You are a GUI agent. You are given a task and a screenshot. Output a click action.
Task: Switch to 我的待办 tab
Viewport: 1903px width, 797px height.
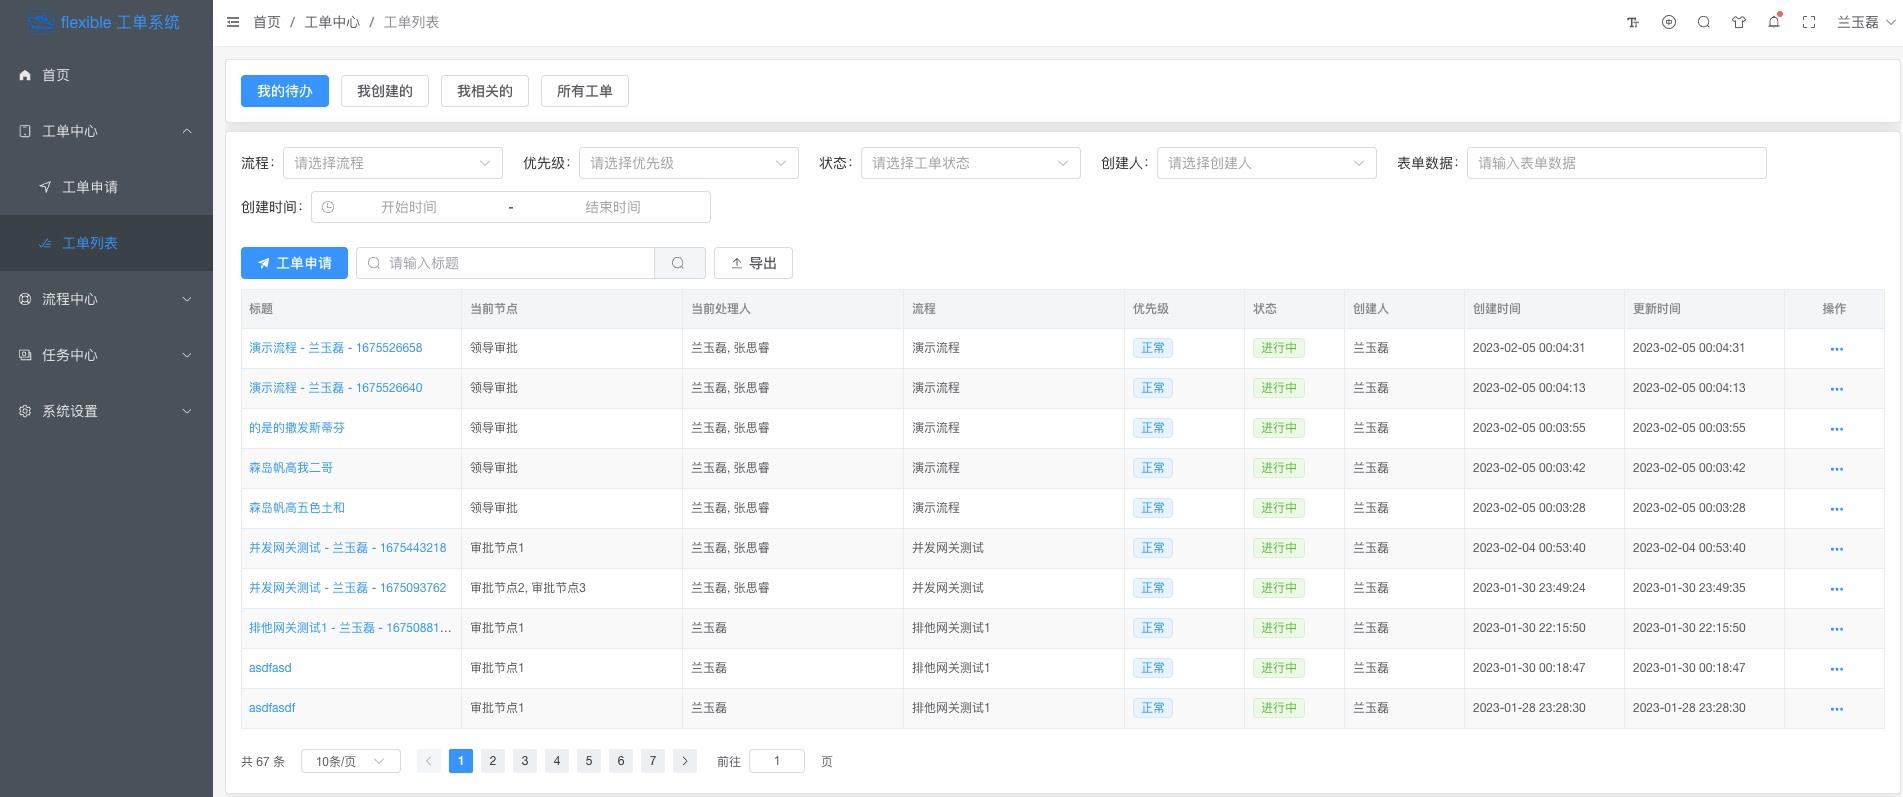coord(285,91)
